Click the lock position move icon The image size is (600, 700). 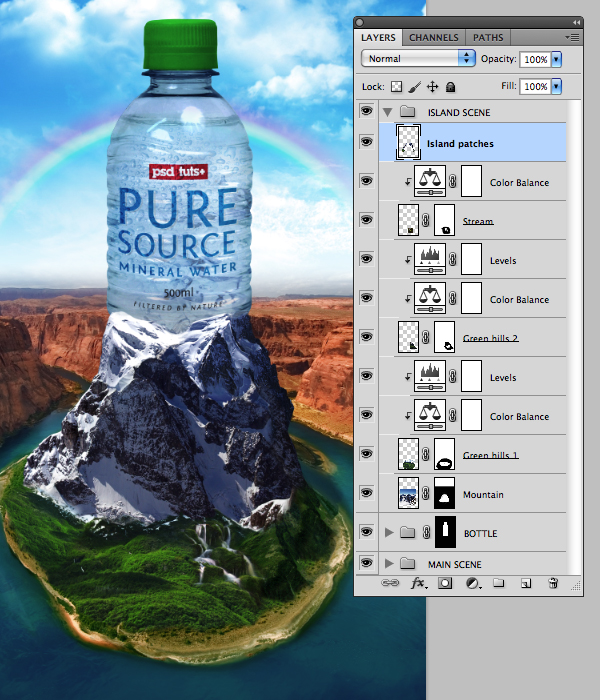tap(433, 87)
